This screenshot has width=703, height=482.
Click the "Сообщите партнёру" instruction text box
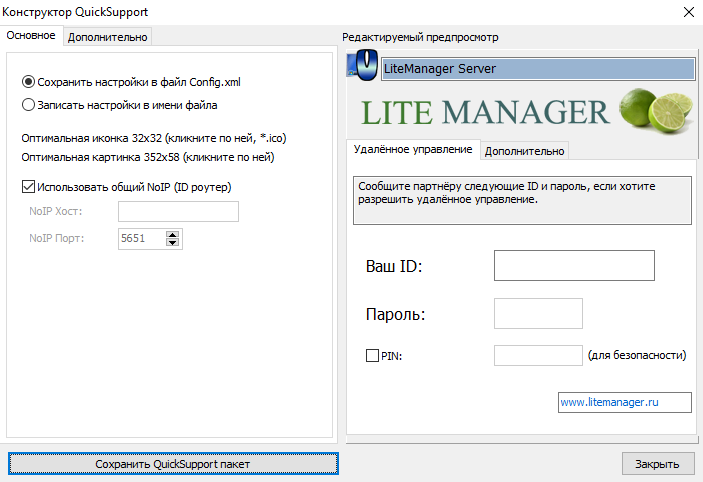pyautogui.click(x=522, y=200)
